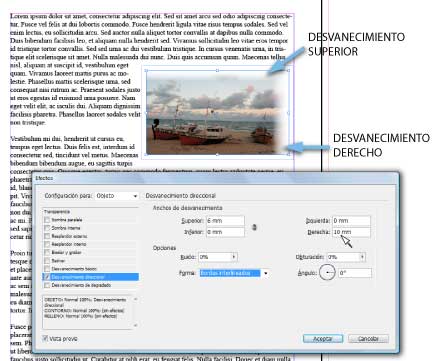Enable the Sombra interna effect checkbox
The width and height of the screenshot is (440, 361).
(x=47, y=228)
